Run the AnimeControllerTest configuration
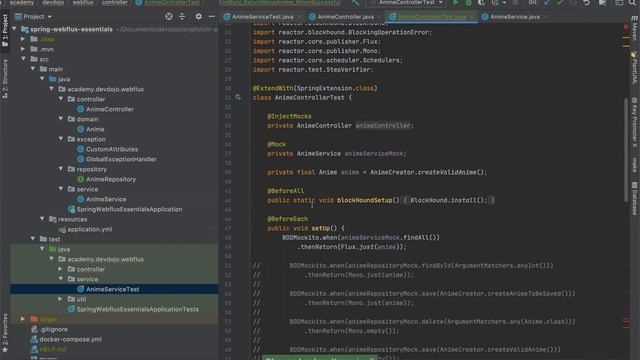The image size is (640, 360). [456, 3]
